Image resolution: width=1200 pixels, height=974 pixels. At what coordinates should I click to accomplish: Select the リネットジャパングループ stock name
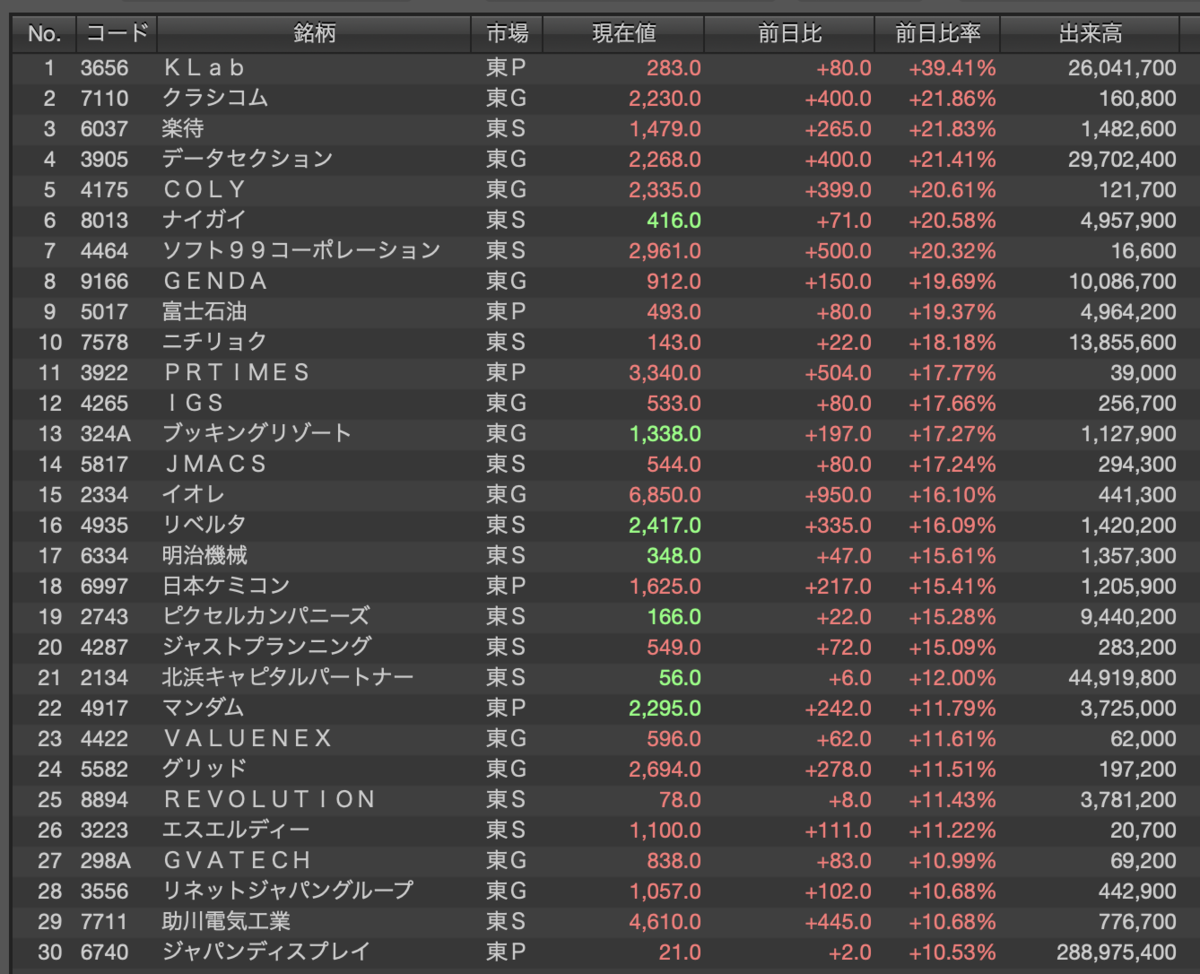coord(288,891)
